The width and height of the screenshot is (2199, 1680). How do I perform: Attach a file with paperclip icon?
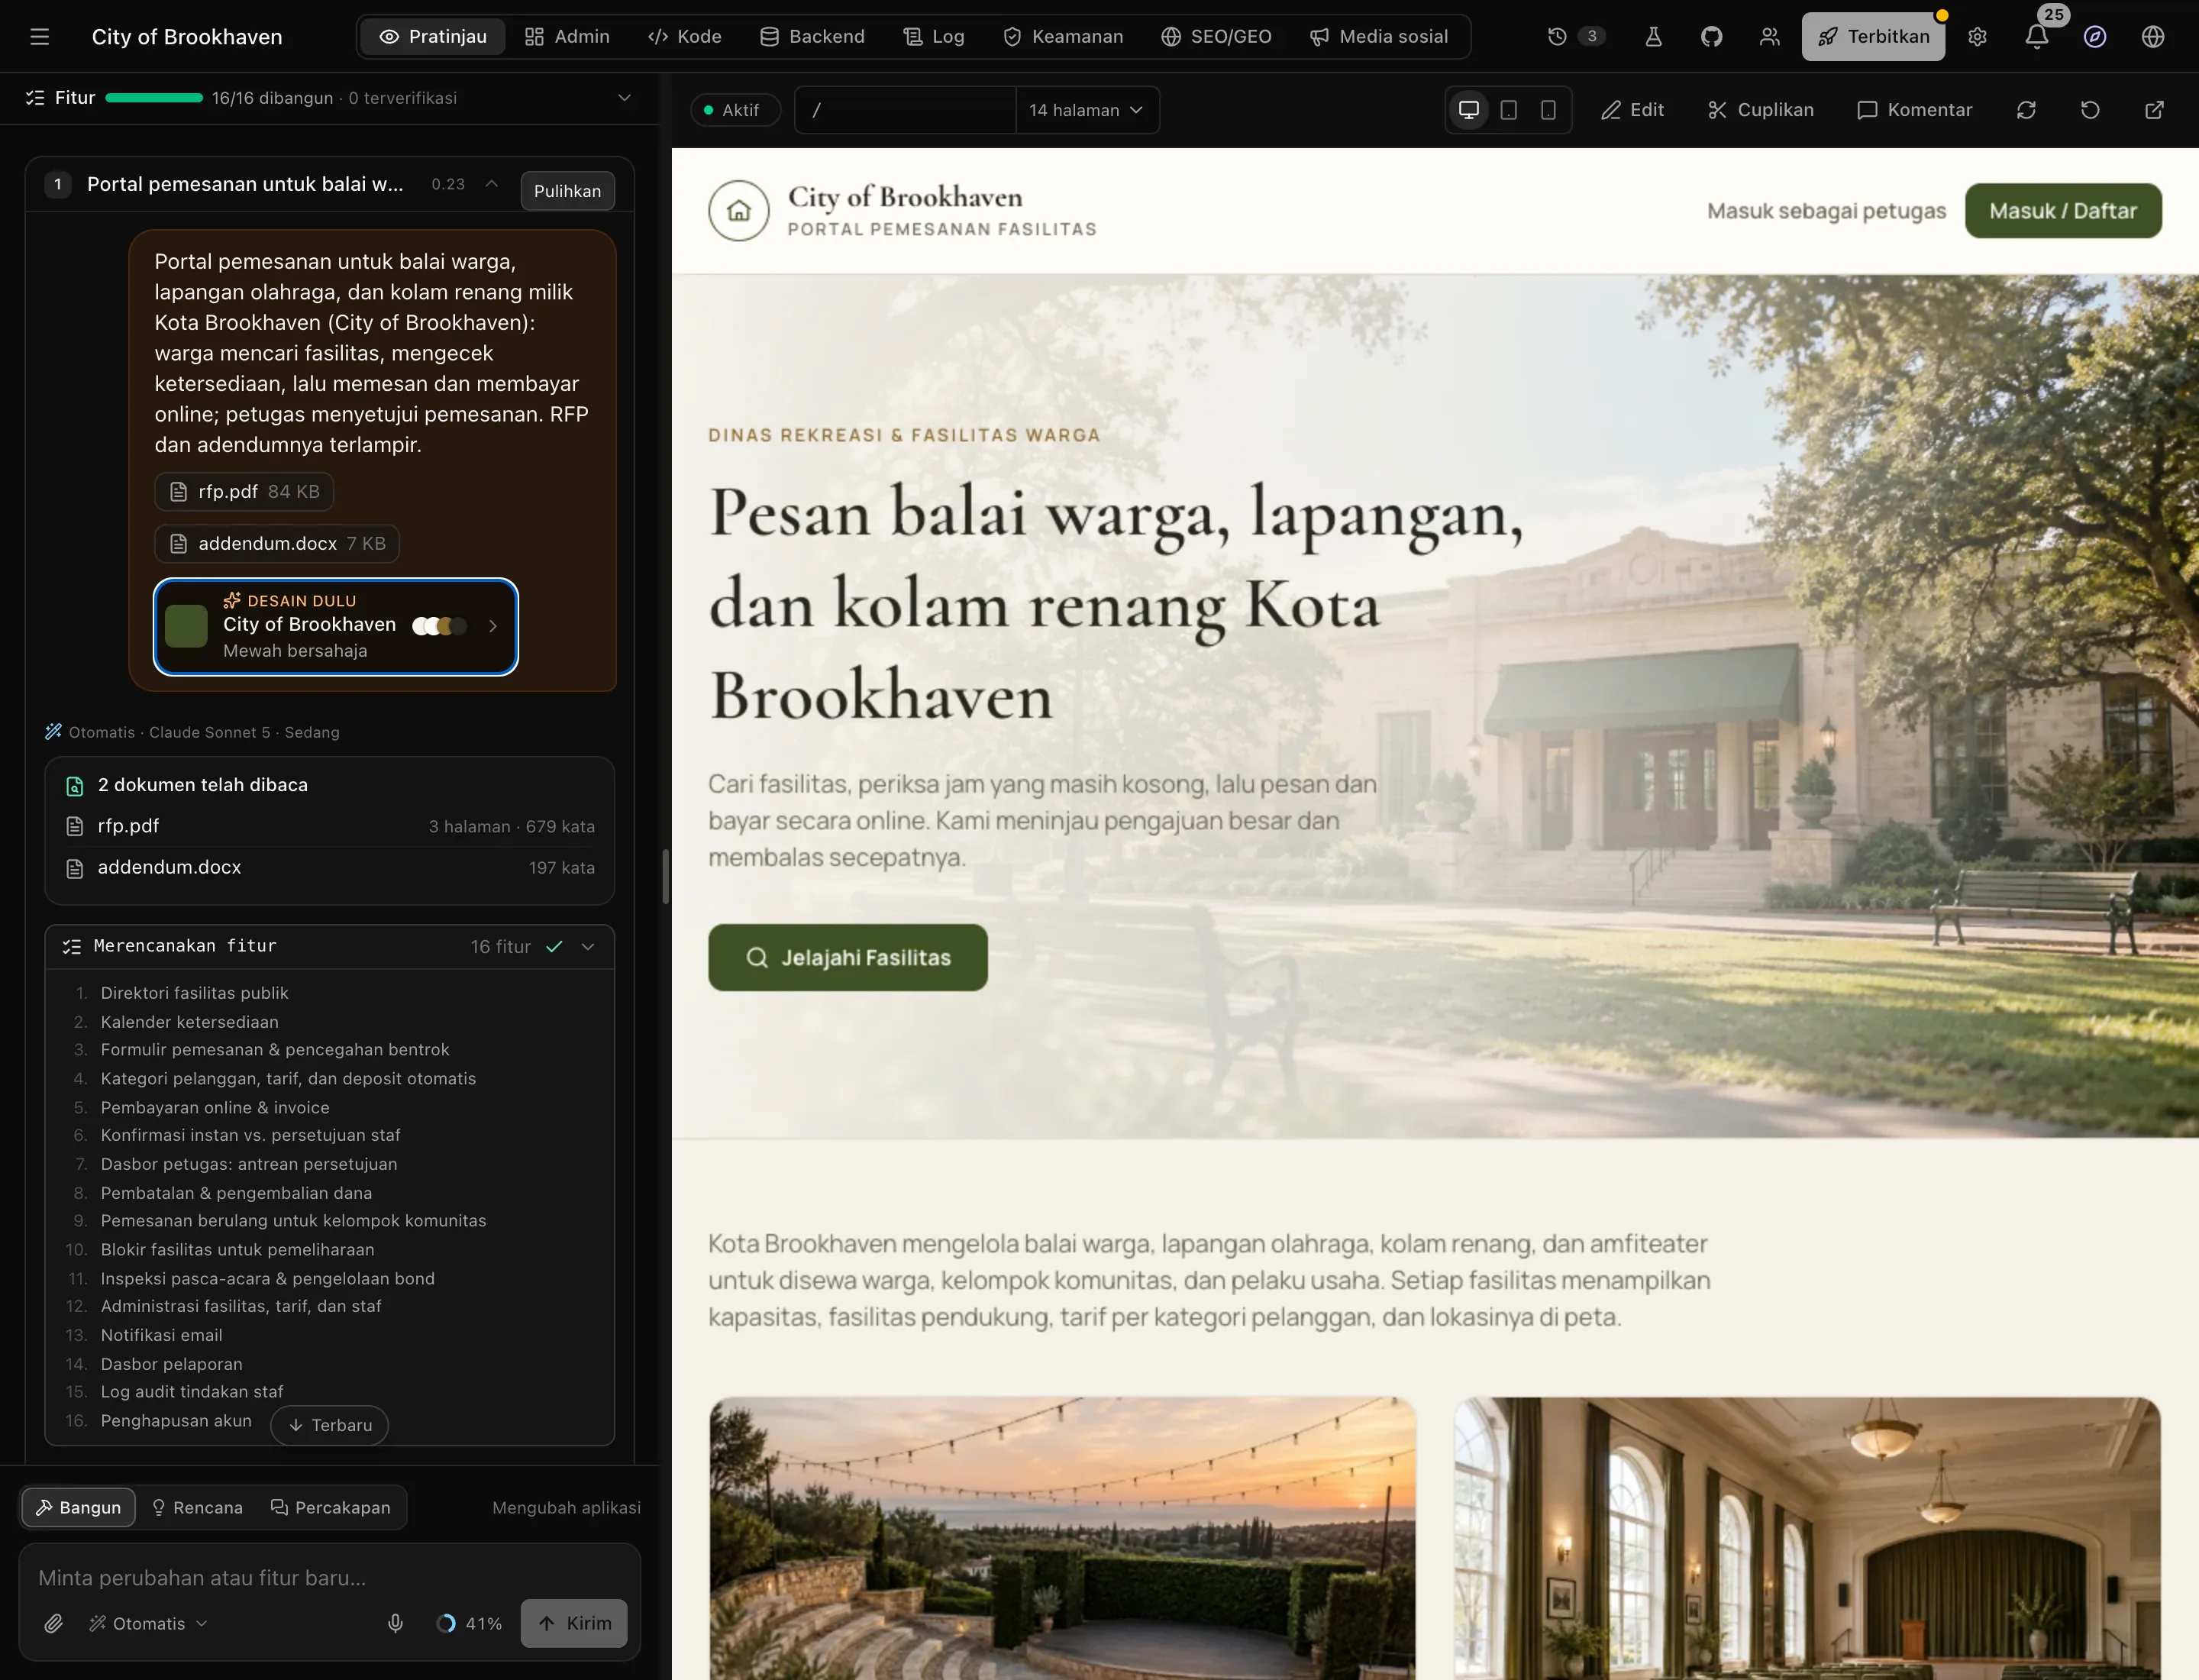54,1623
